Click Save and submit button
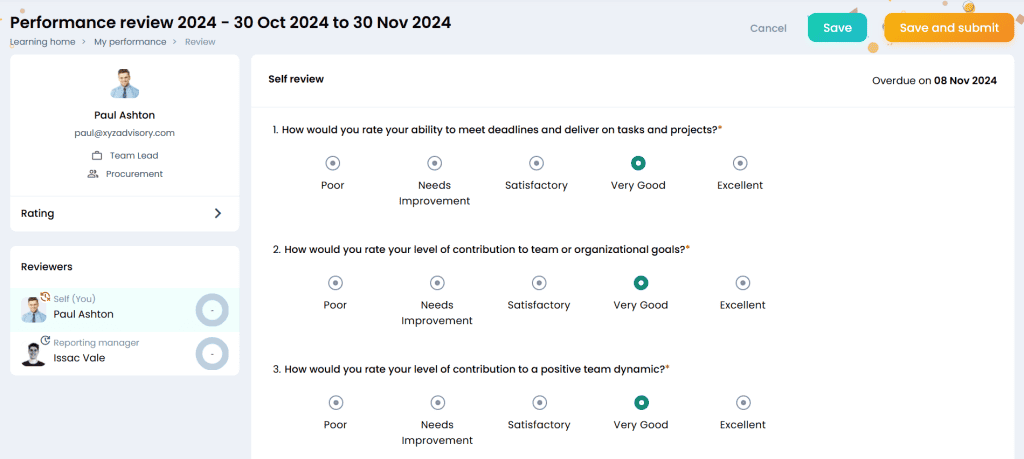This screenshot has width=1024, height=459. (949, 28)
